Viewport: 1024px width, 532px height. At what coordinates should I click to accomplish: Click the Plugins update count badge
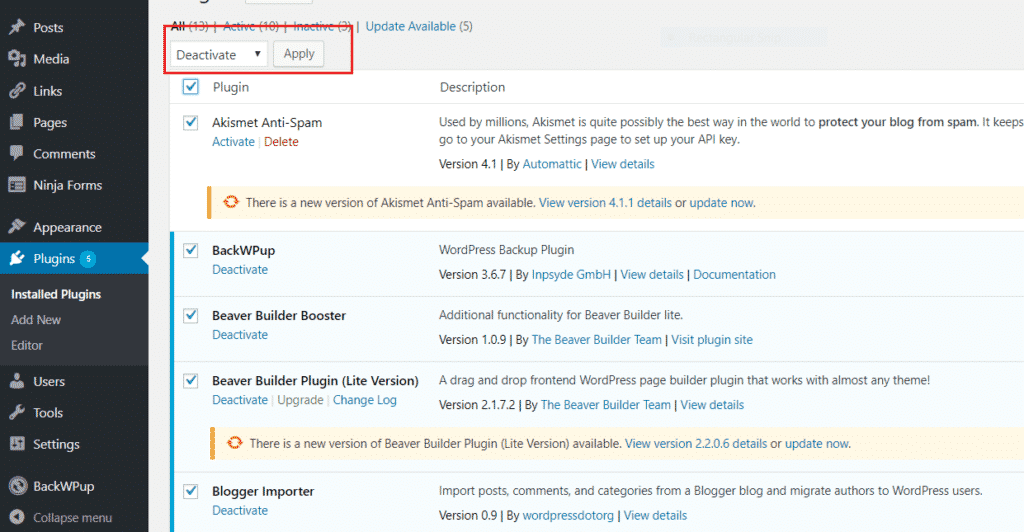pos(88,259)
